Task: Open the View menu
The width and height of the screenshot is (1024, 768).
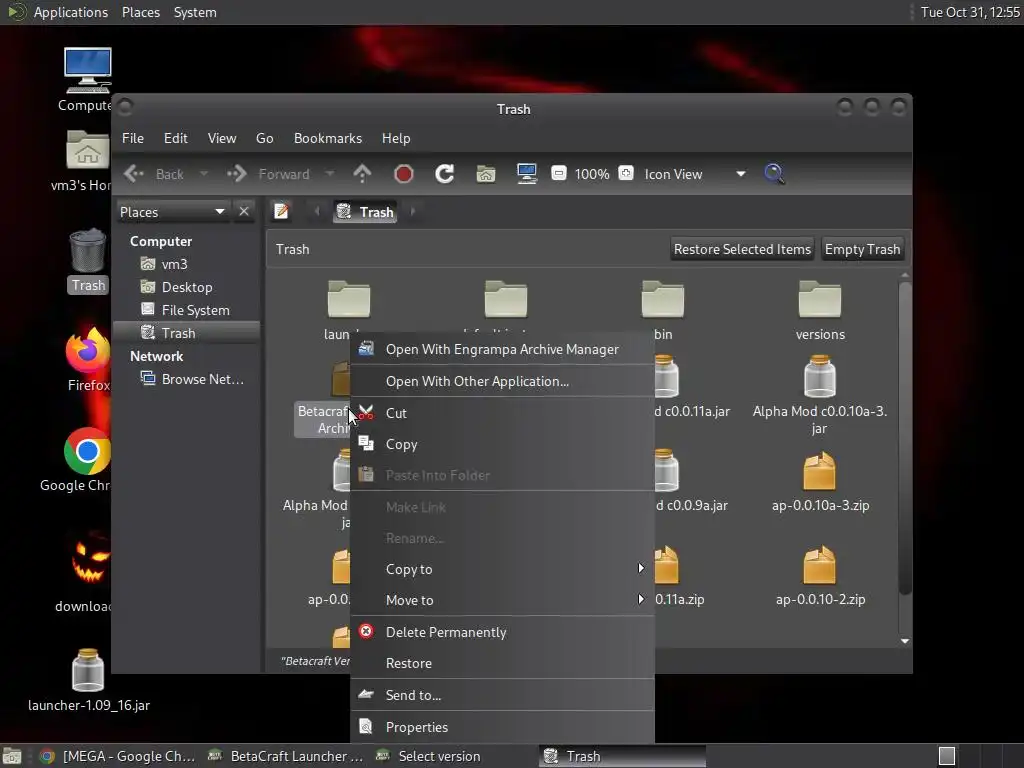Action: (222, 138)
